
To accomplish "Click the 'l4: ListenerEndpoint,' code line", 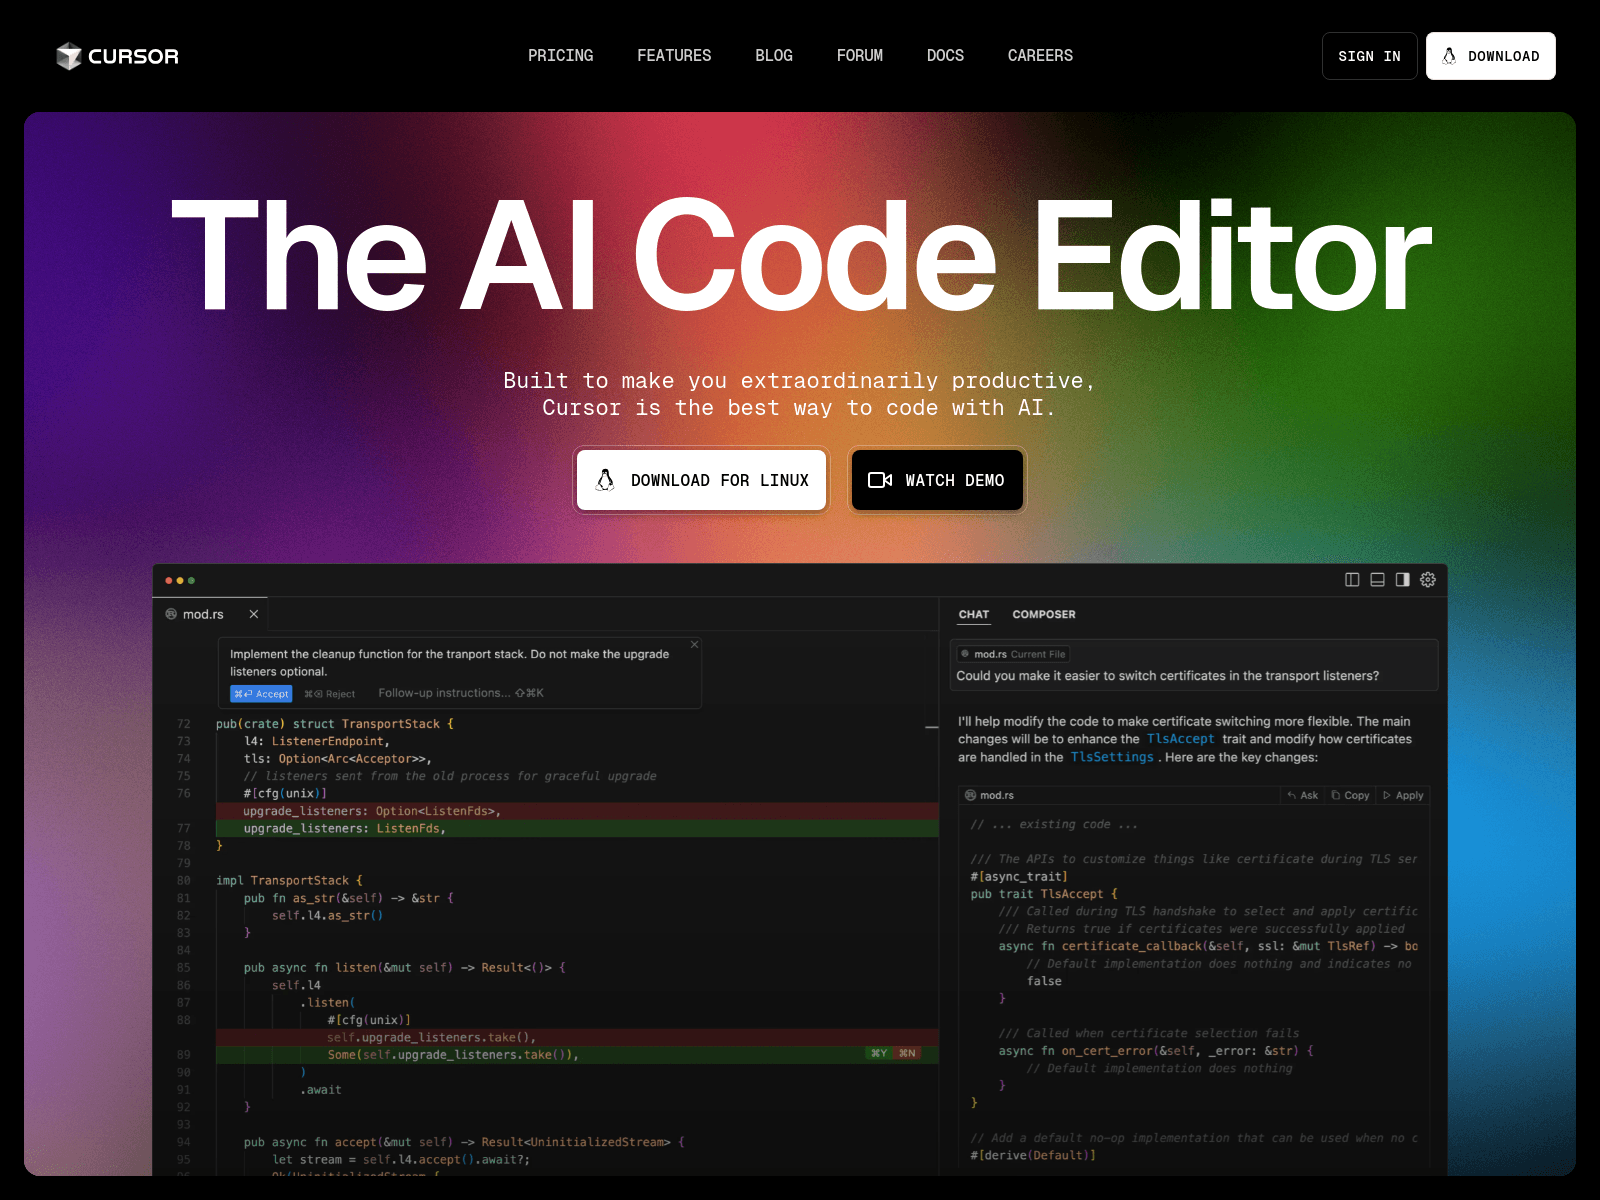I will (x=317, y=741).
